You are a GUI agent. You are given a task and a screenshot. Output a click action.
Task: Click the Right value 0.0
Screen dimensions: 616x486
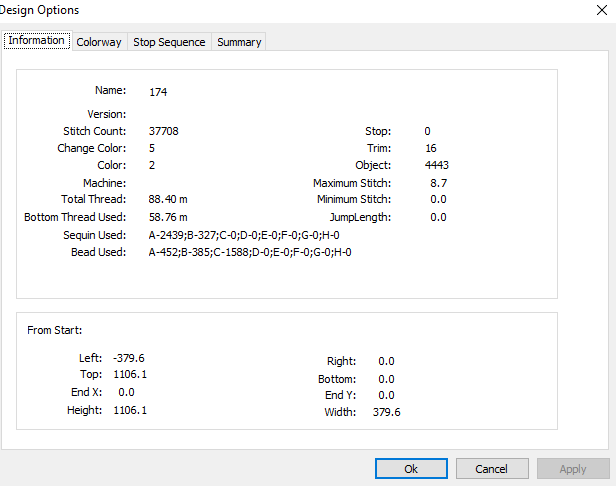[x=387, y=361]
